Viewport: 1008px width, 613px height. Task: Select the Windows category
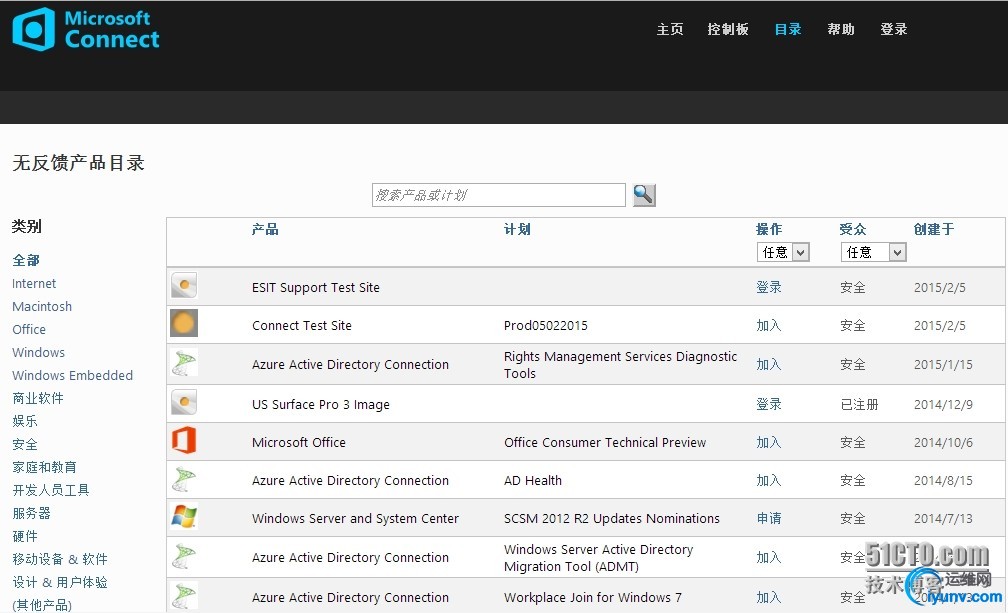tap(39, 352)
